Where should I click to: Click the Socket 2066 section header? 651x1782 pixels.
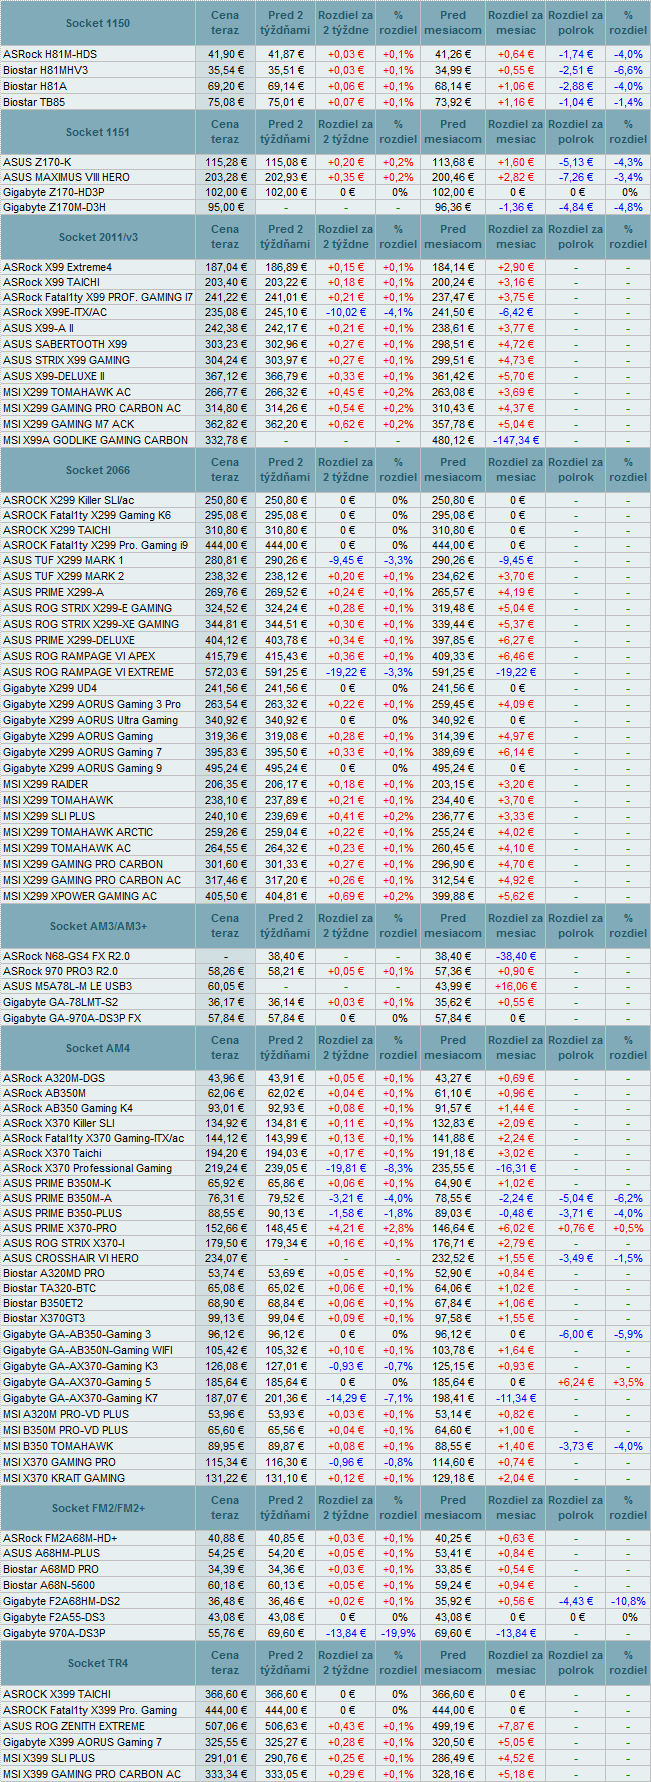coord(98,470)
